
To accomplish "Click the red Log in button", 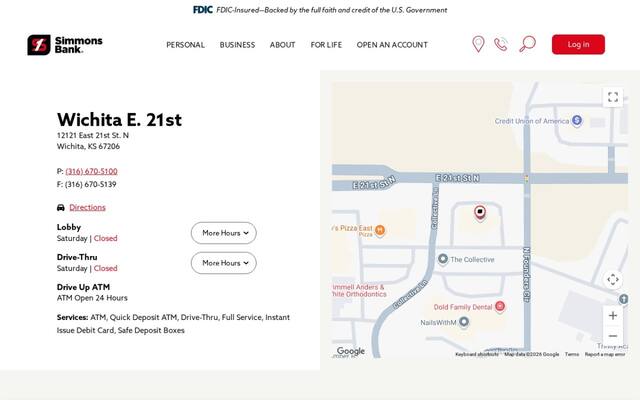I will point(578,44).
